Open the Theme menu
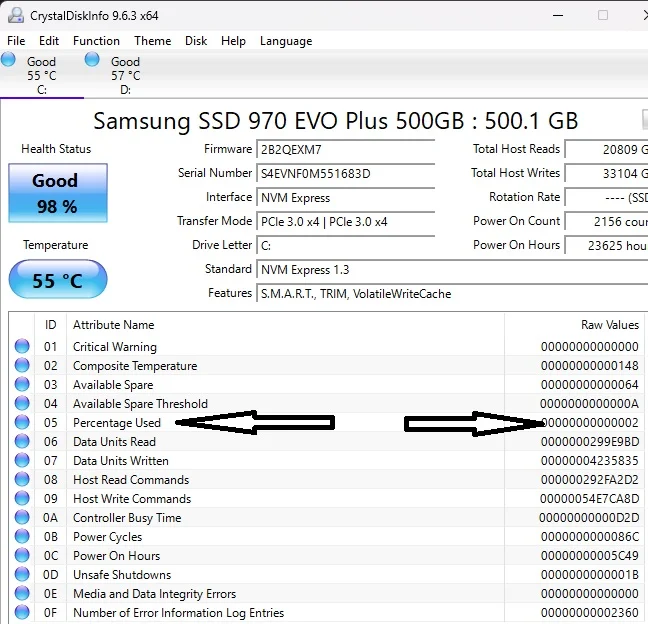 tap(152, 41)
